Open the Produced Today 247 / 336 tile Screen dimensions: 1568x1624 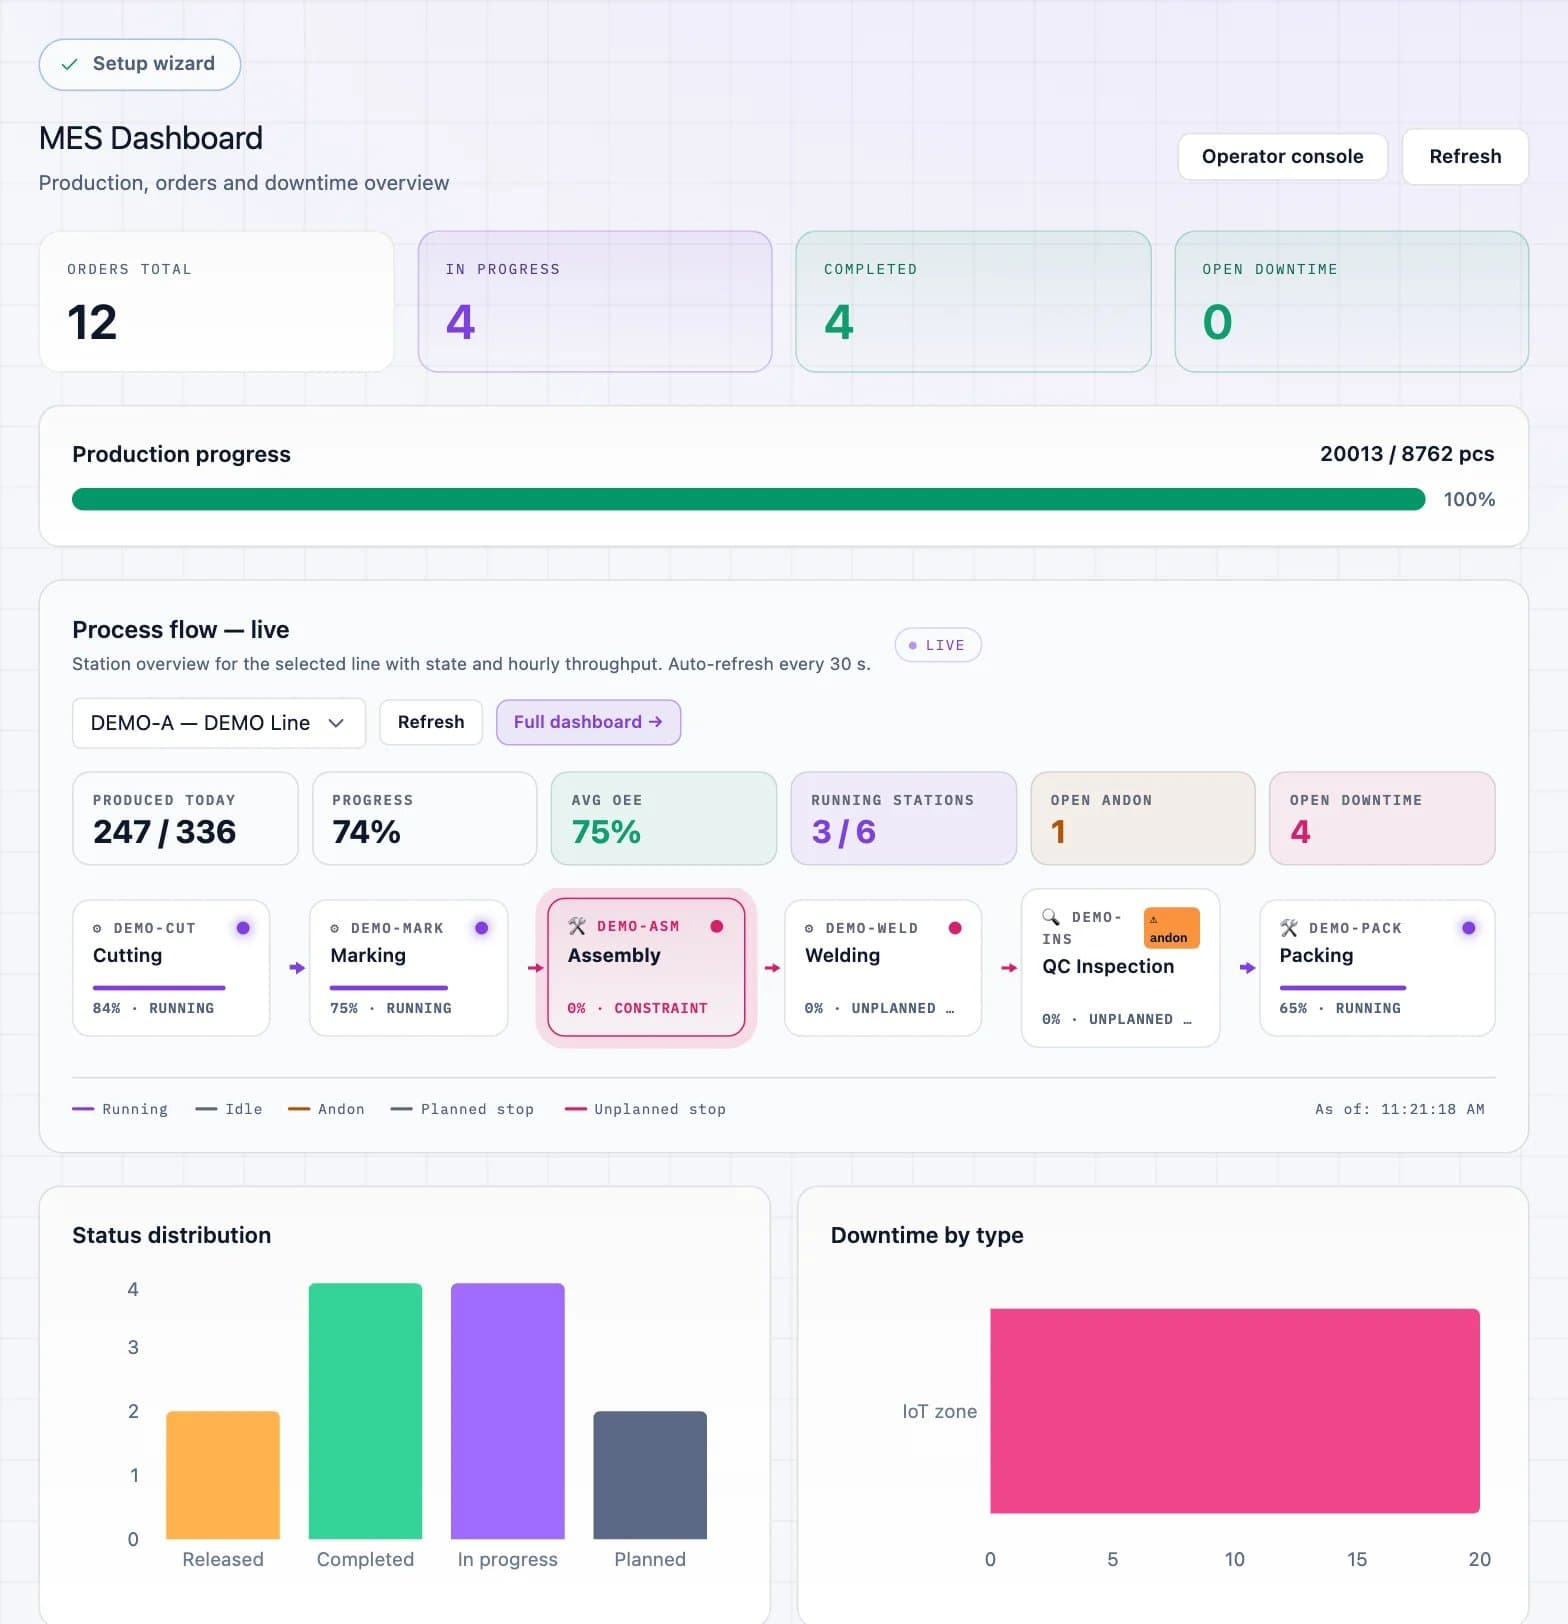[185, 818]
